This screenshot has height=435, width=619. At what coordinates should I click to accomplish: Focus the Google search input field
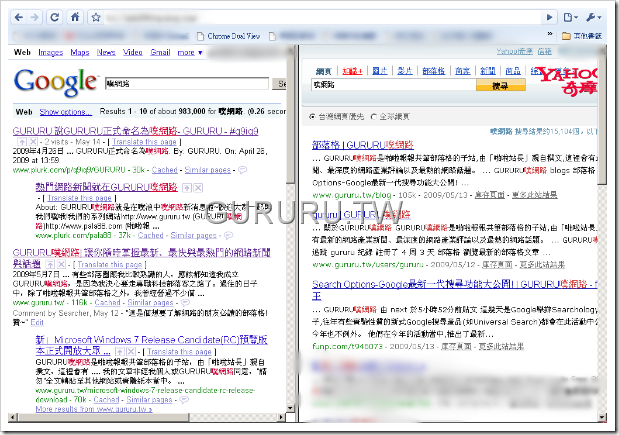click(x=187, y=84)
